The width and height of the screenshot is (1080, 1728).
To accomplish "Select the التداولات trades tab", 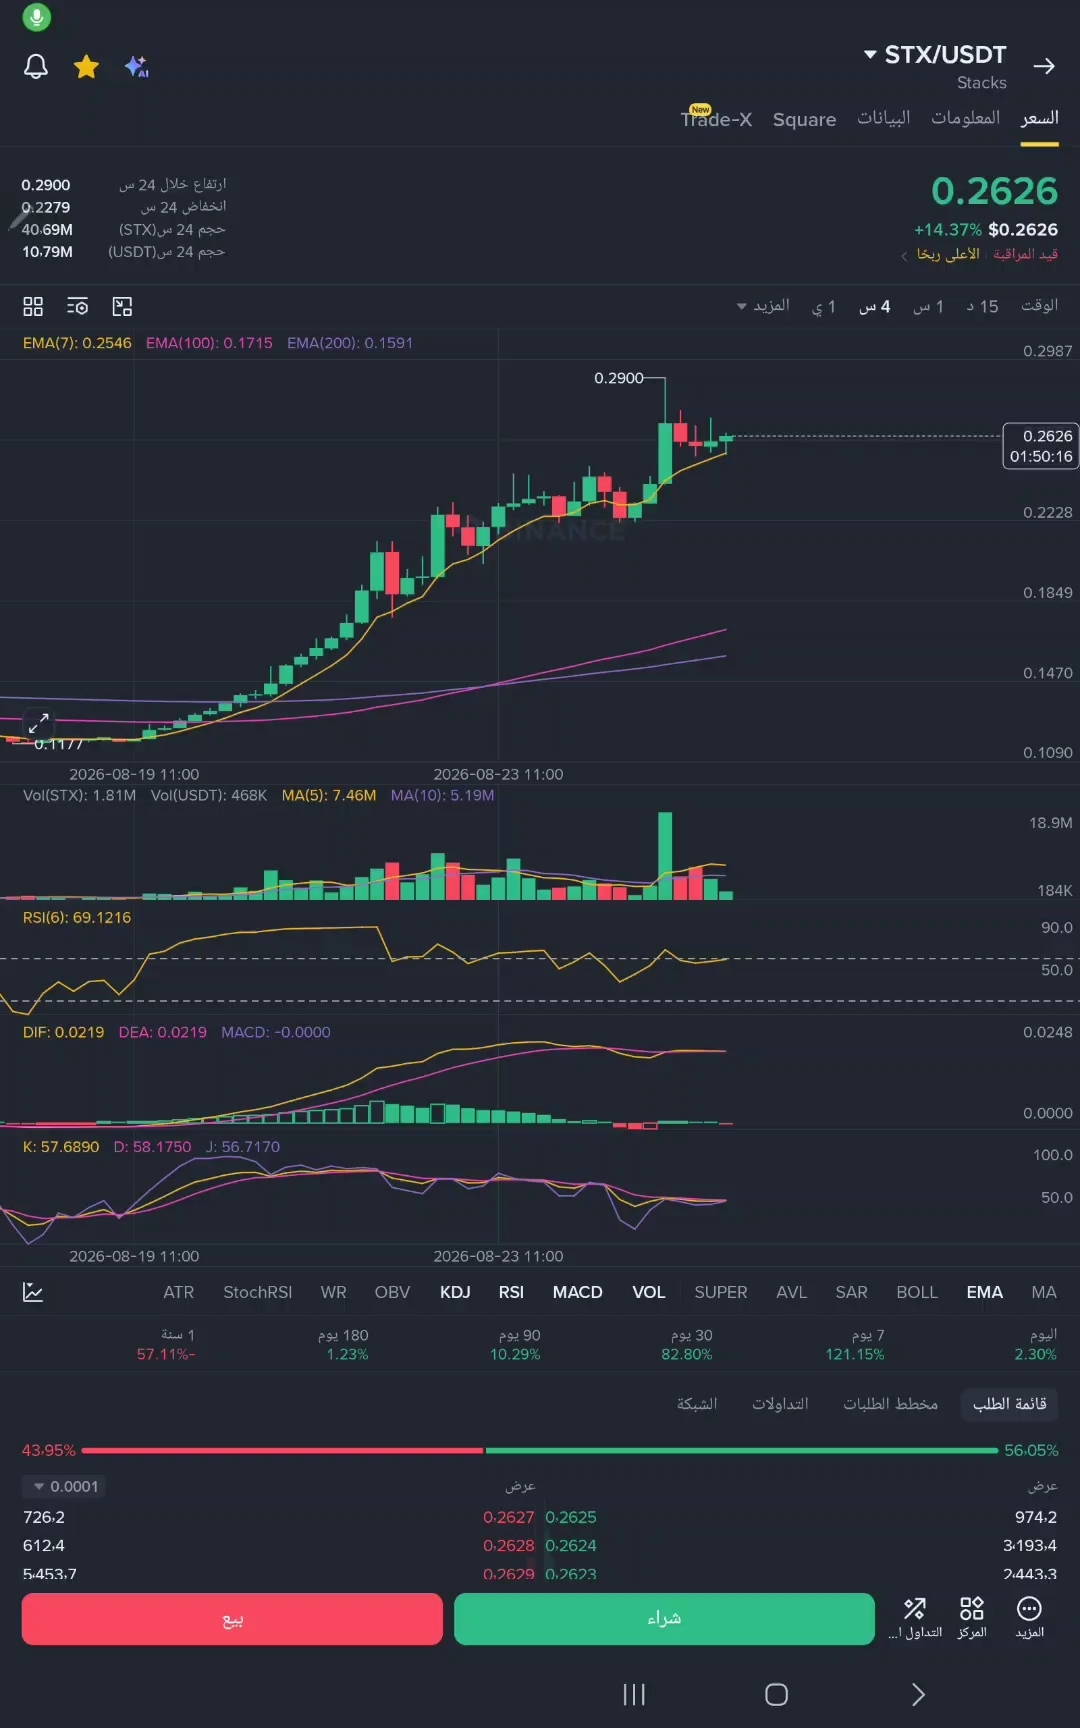I will [x=780, y=1404].
